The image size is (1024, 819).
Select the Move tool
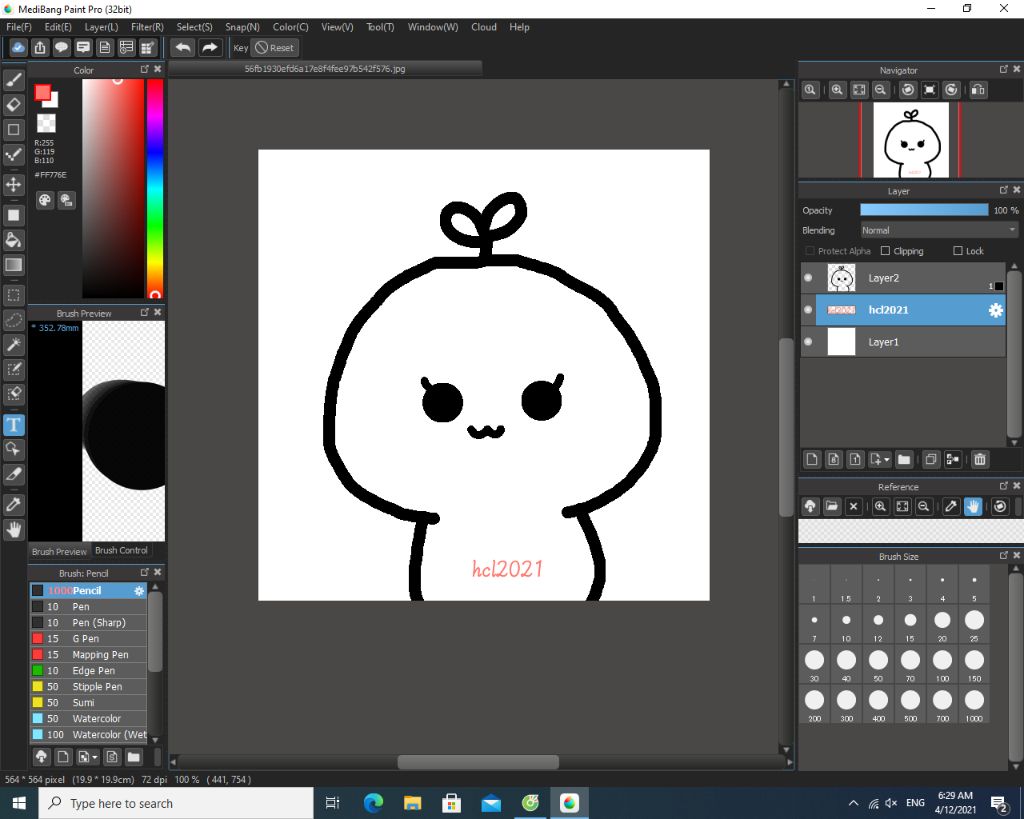pos(14,185)
